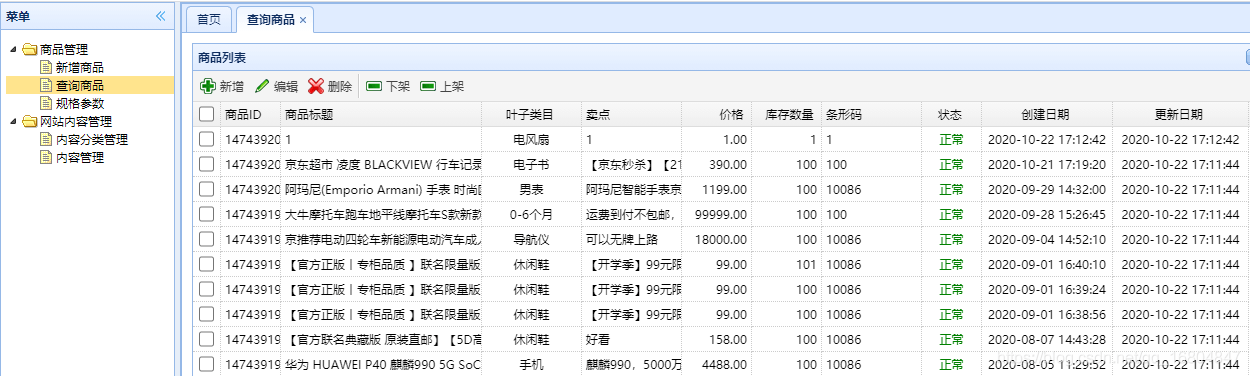The image size is (1250, 376).
Task: Click the stock quantity 101 cell
Action: point(786,265)
